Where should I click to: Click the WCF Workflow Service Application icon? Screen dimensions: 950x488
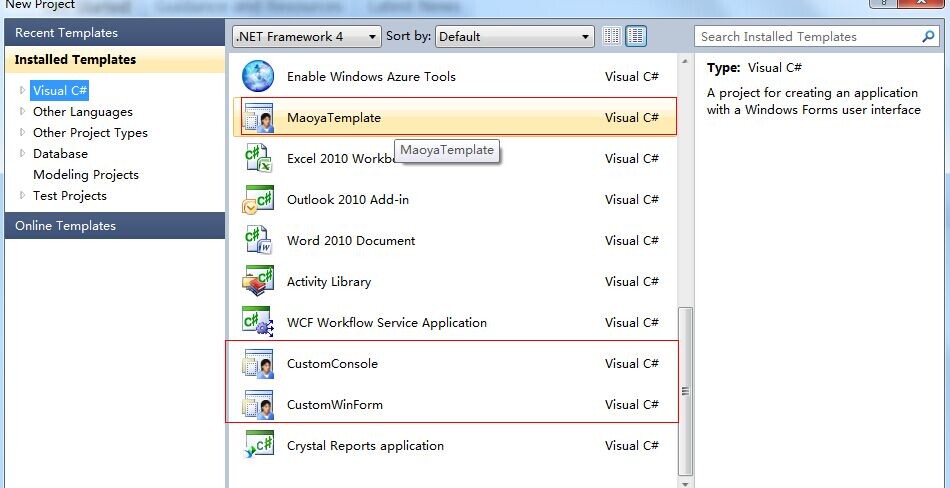(x=258, y=322)
